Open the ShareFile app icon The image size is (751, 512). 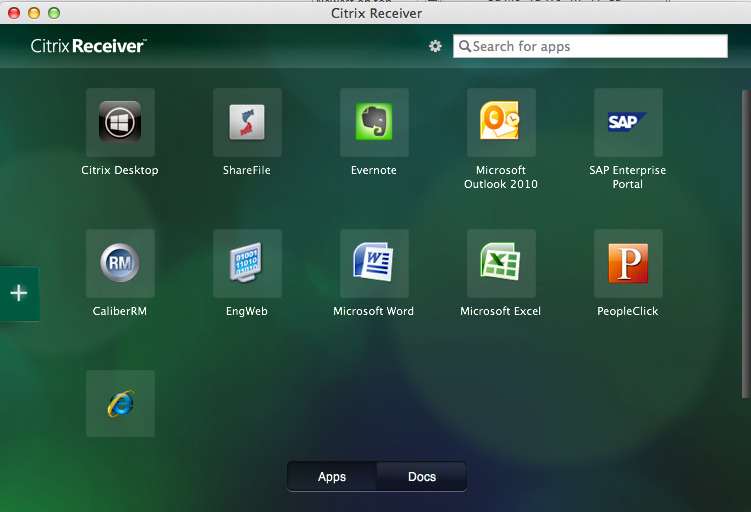247,122
